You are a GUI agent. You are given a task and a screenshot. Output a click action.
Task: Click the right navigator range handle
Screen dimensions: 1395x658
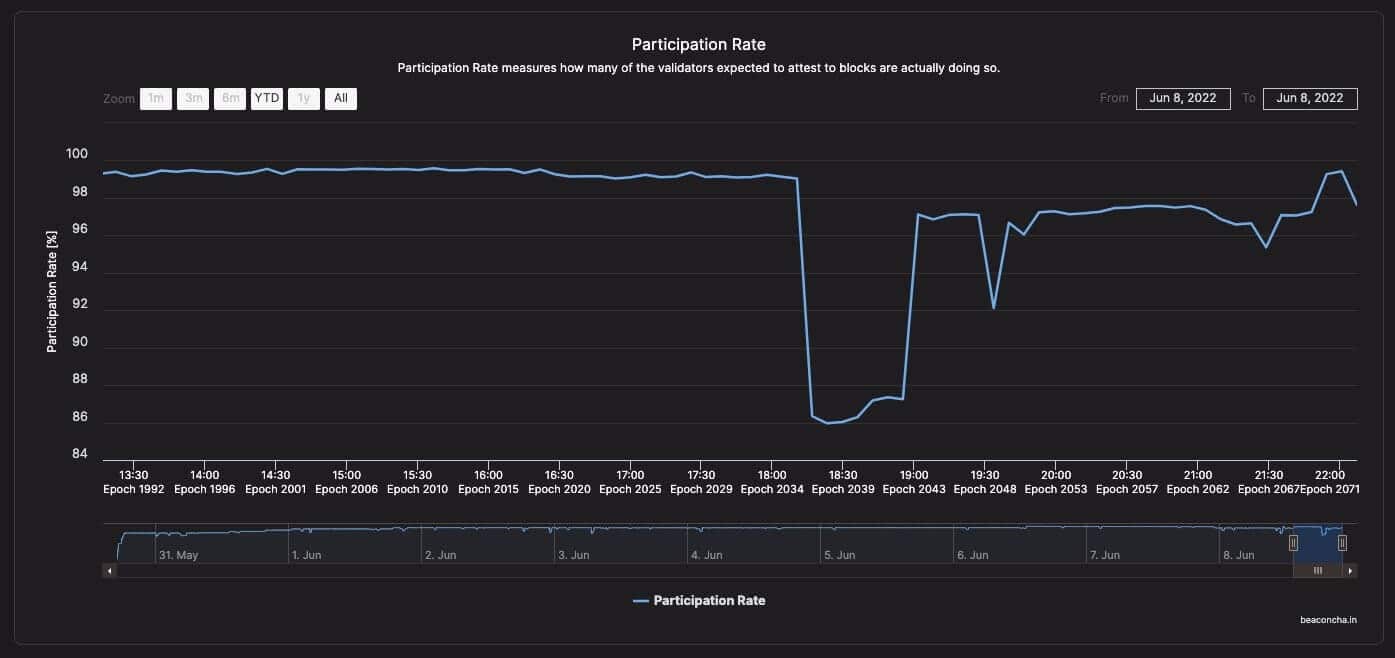click(x=1342, y=543)
